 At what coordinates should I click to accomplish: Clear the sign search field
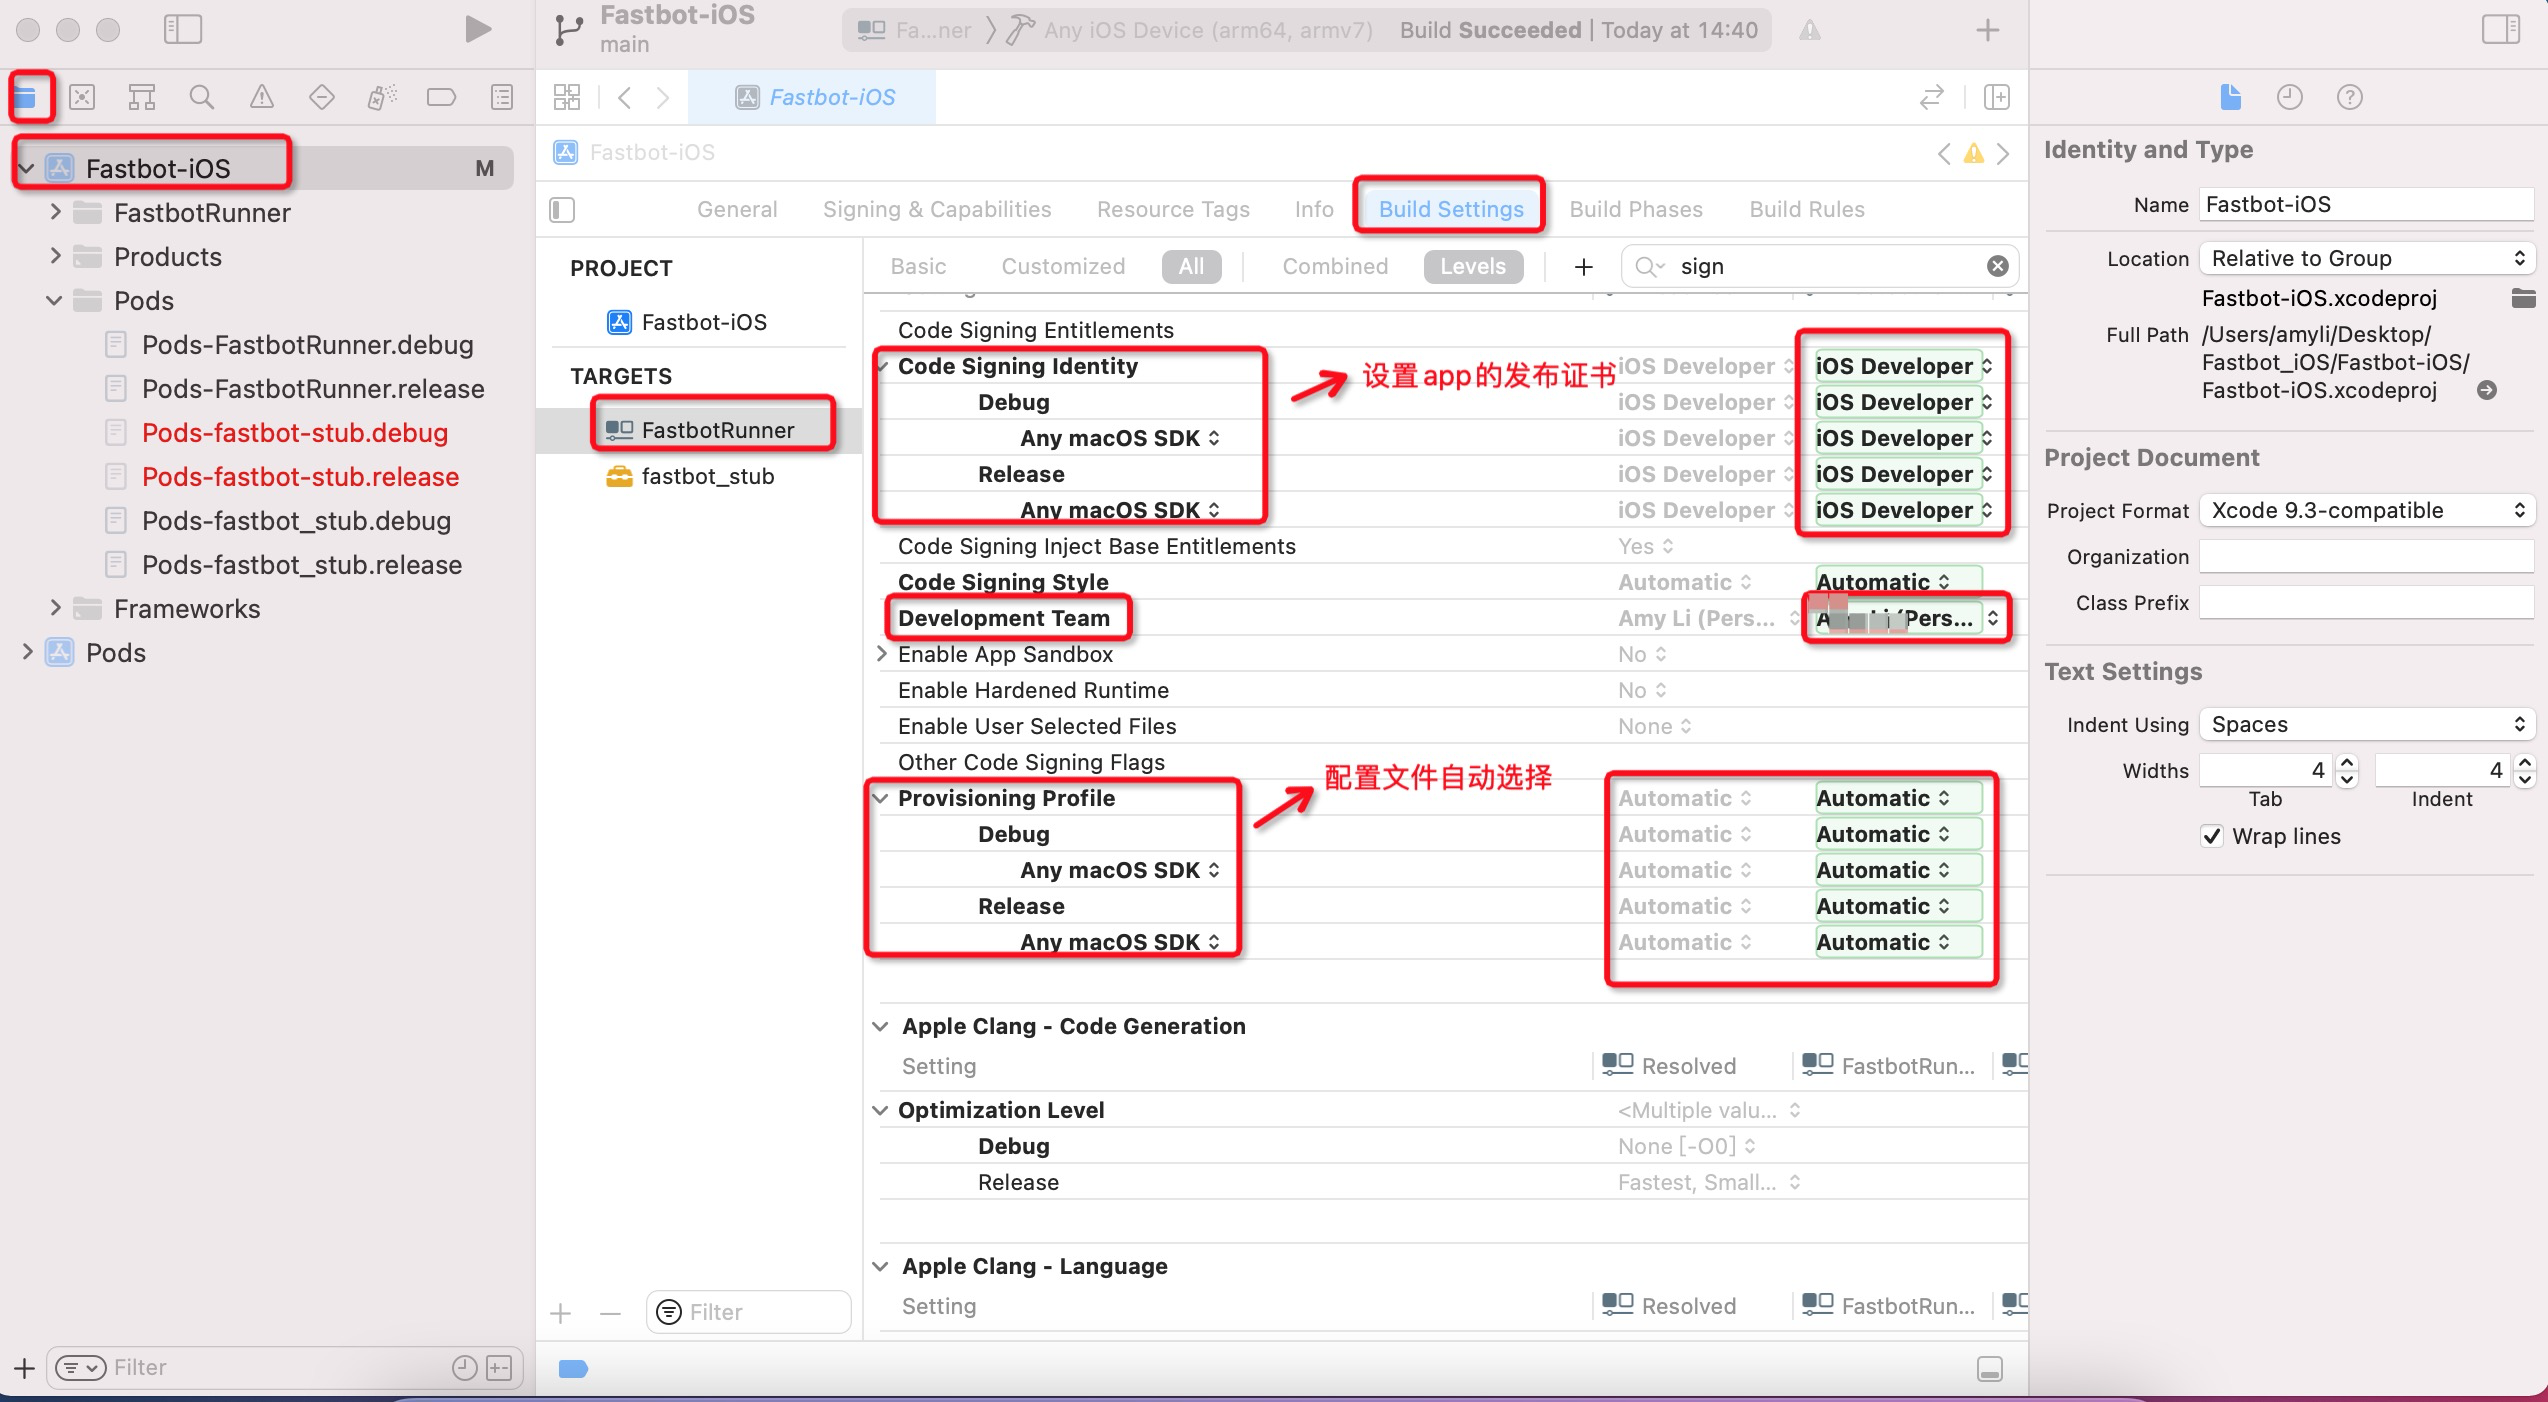(x=1997, y=266)
